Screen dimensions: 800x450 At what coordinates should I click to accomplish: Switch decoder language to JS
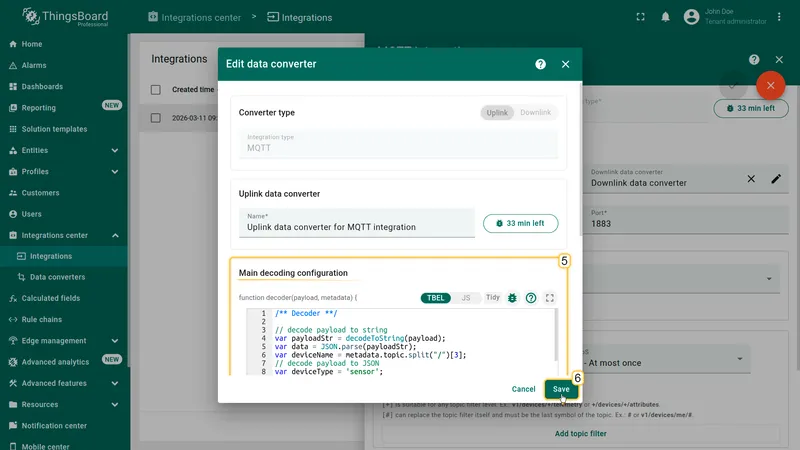pos(465,298)
